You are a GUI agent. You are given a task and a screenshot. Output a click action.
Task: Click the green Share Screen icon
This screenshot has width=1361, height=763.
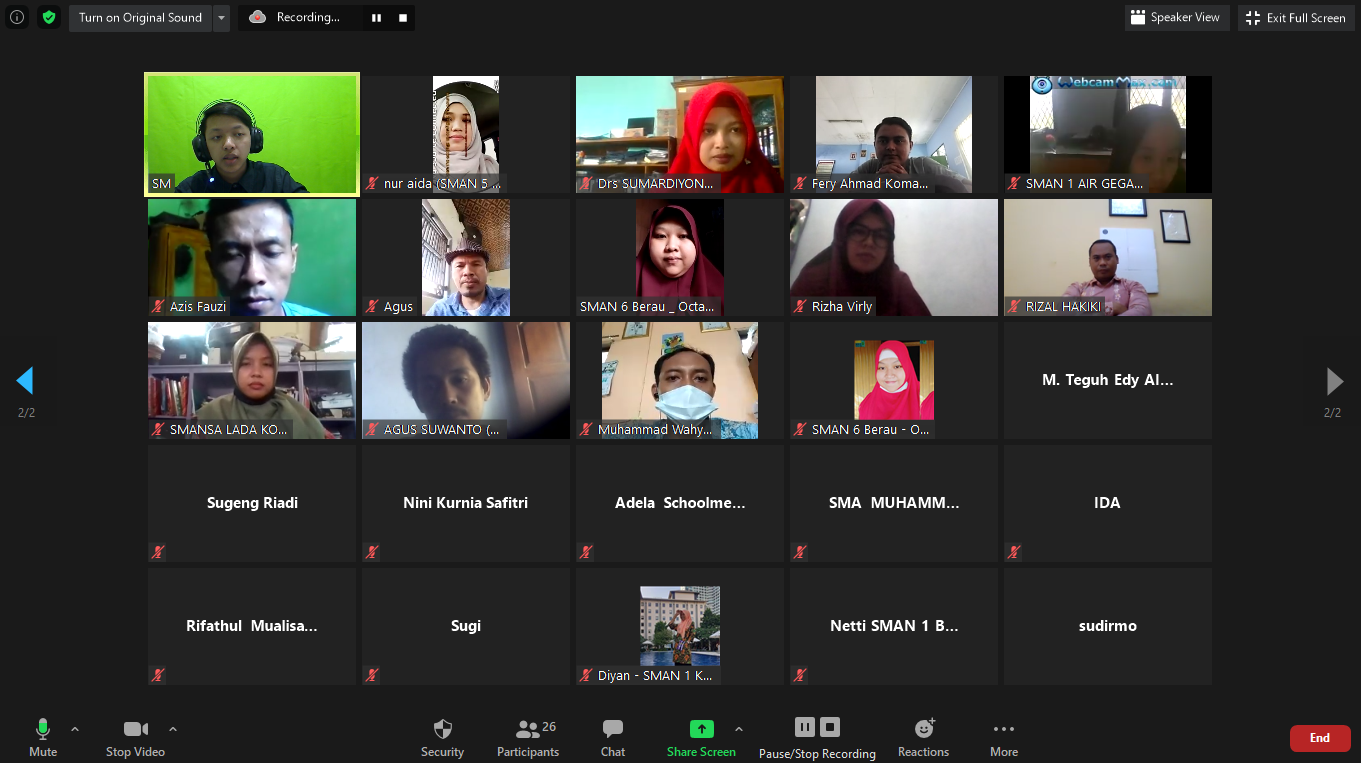pos(701,729)
